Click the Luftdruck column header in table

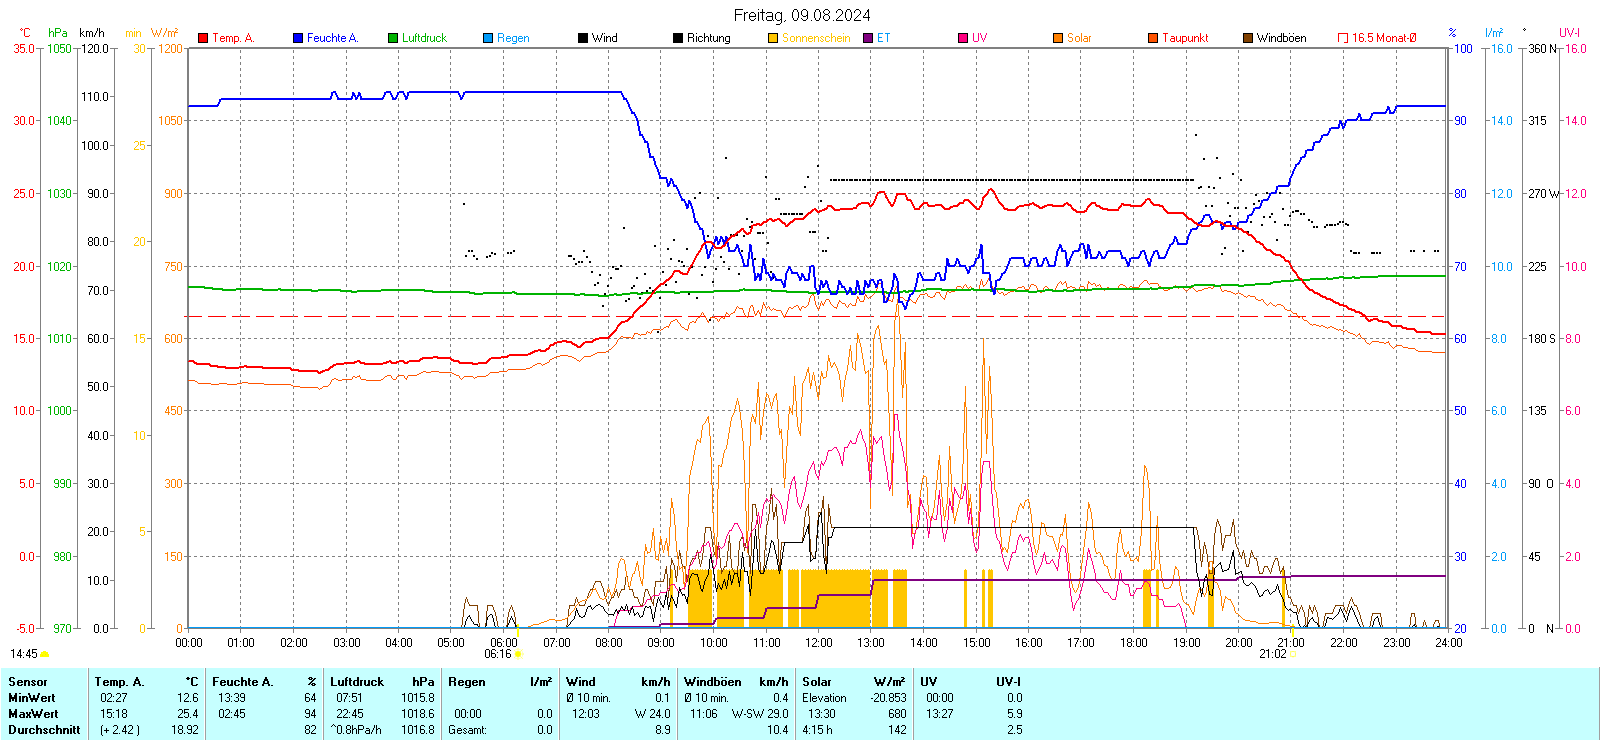point(357,682)
